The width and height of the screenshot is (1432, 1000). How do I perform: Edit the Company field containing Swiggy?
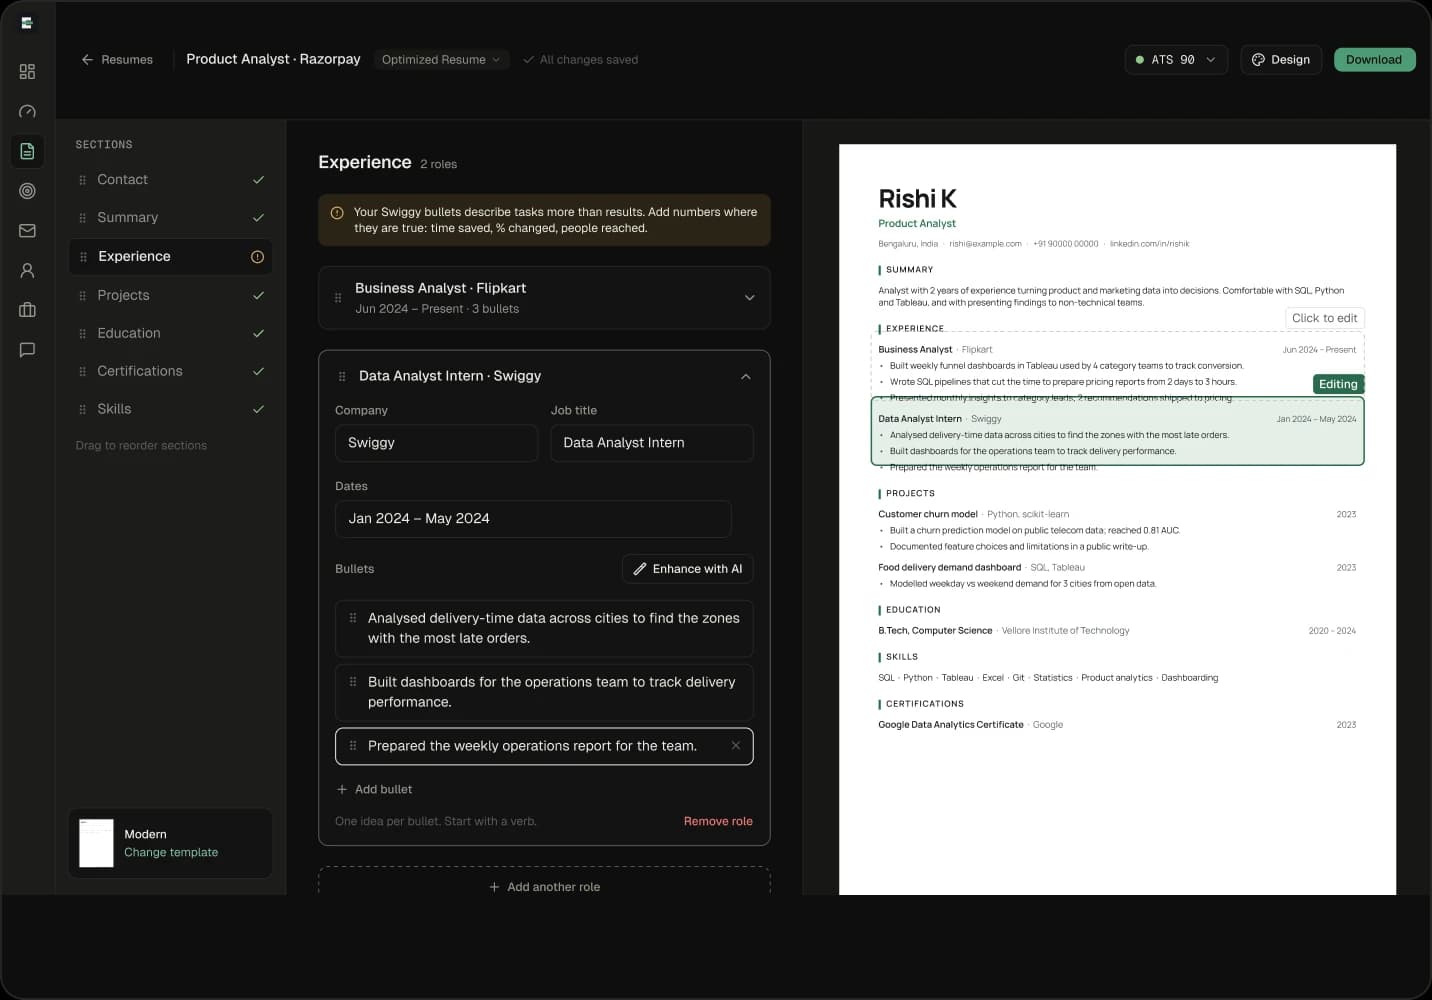[436, 443]
